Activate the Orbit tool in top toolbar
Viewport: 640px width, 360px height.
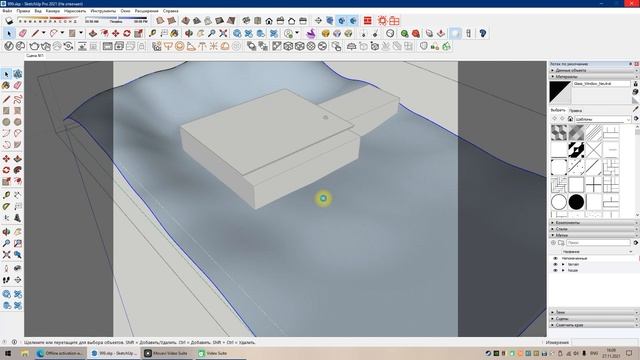tap(189, 33)
